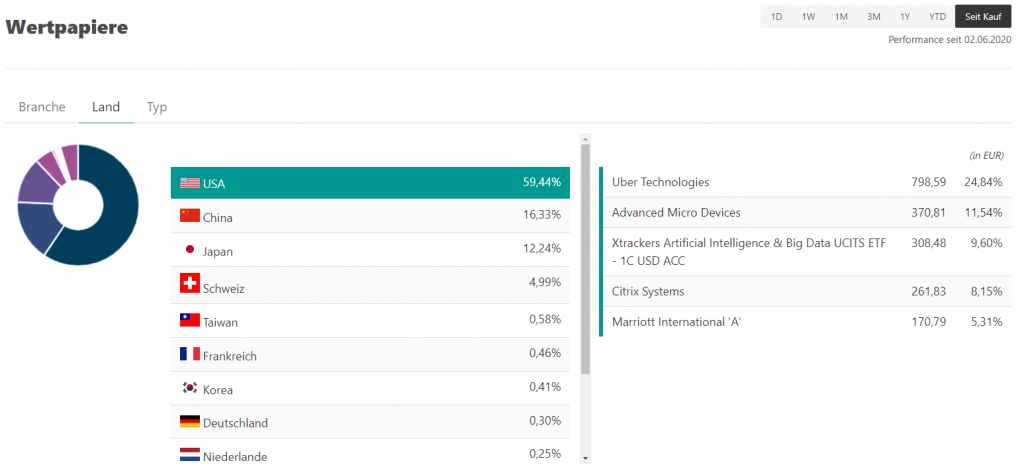Click the China flag icon
The height and width of the screenshot is (467, 1024).
pyautogui.click(x=190, y=216)
